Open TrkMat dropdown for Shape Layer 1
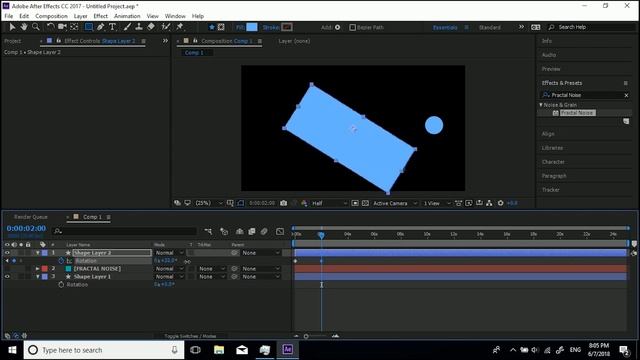 click(211, 276)
